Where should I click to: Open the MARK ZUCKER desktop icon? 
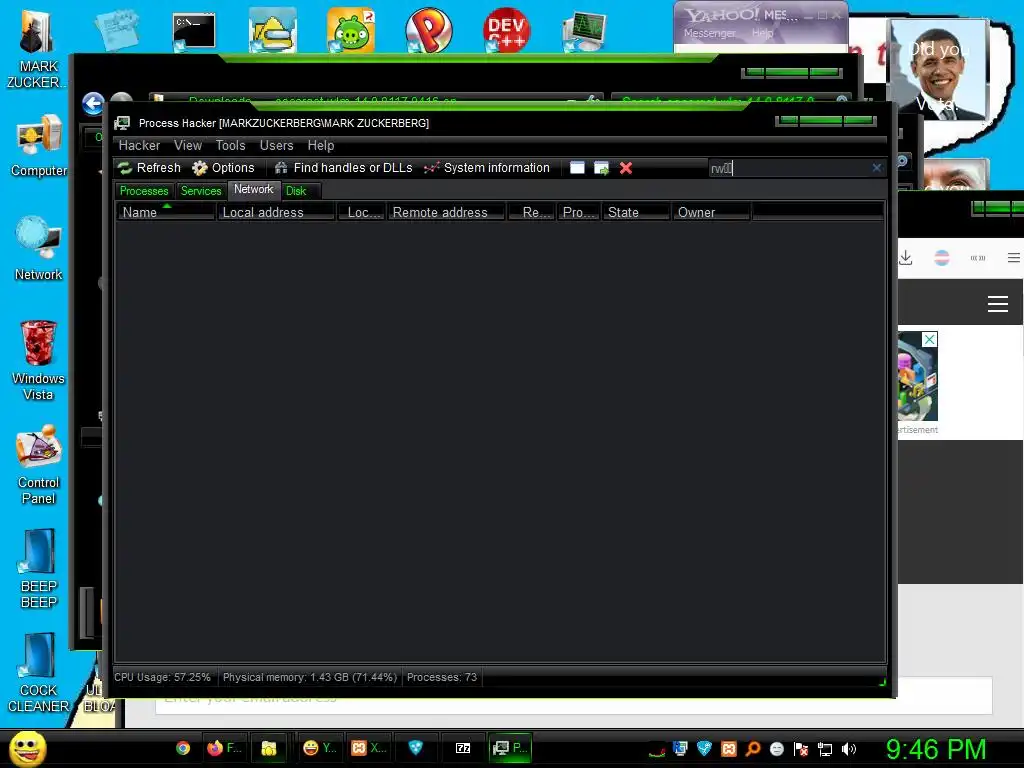tap(37, 50)
